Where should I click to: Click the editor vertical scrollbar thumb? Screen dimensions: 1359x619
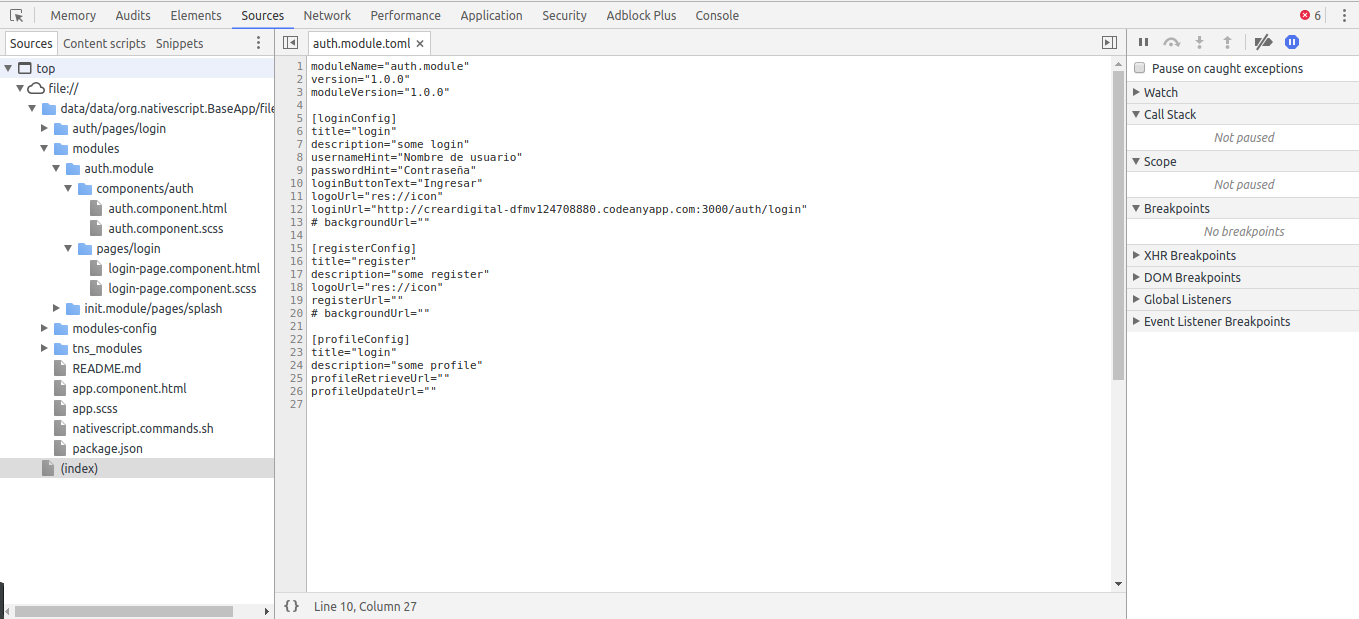point(1118,225)
